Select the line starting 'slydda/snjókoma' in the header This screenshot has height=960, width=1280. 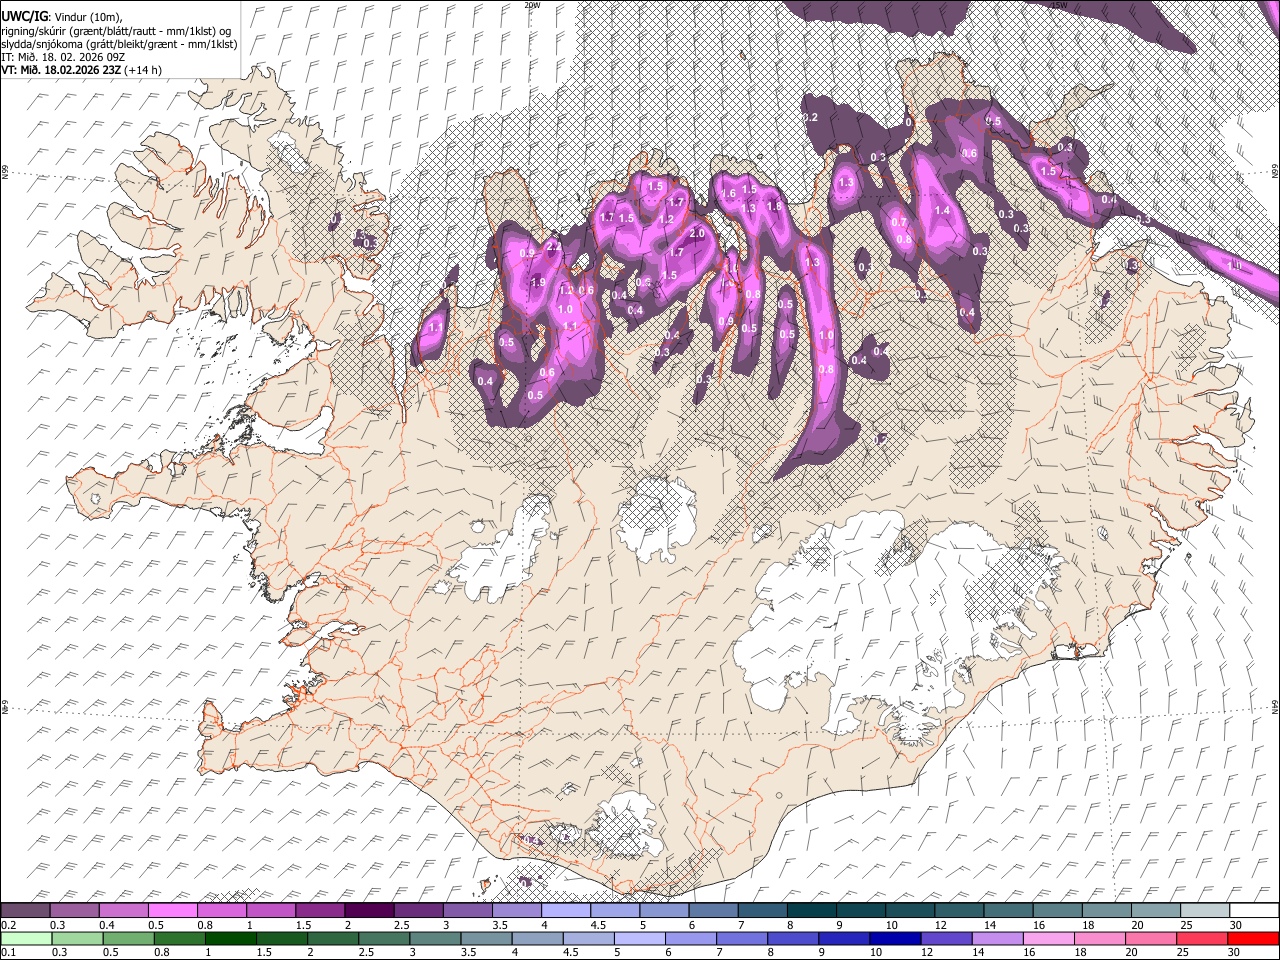[119, 44]
